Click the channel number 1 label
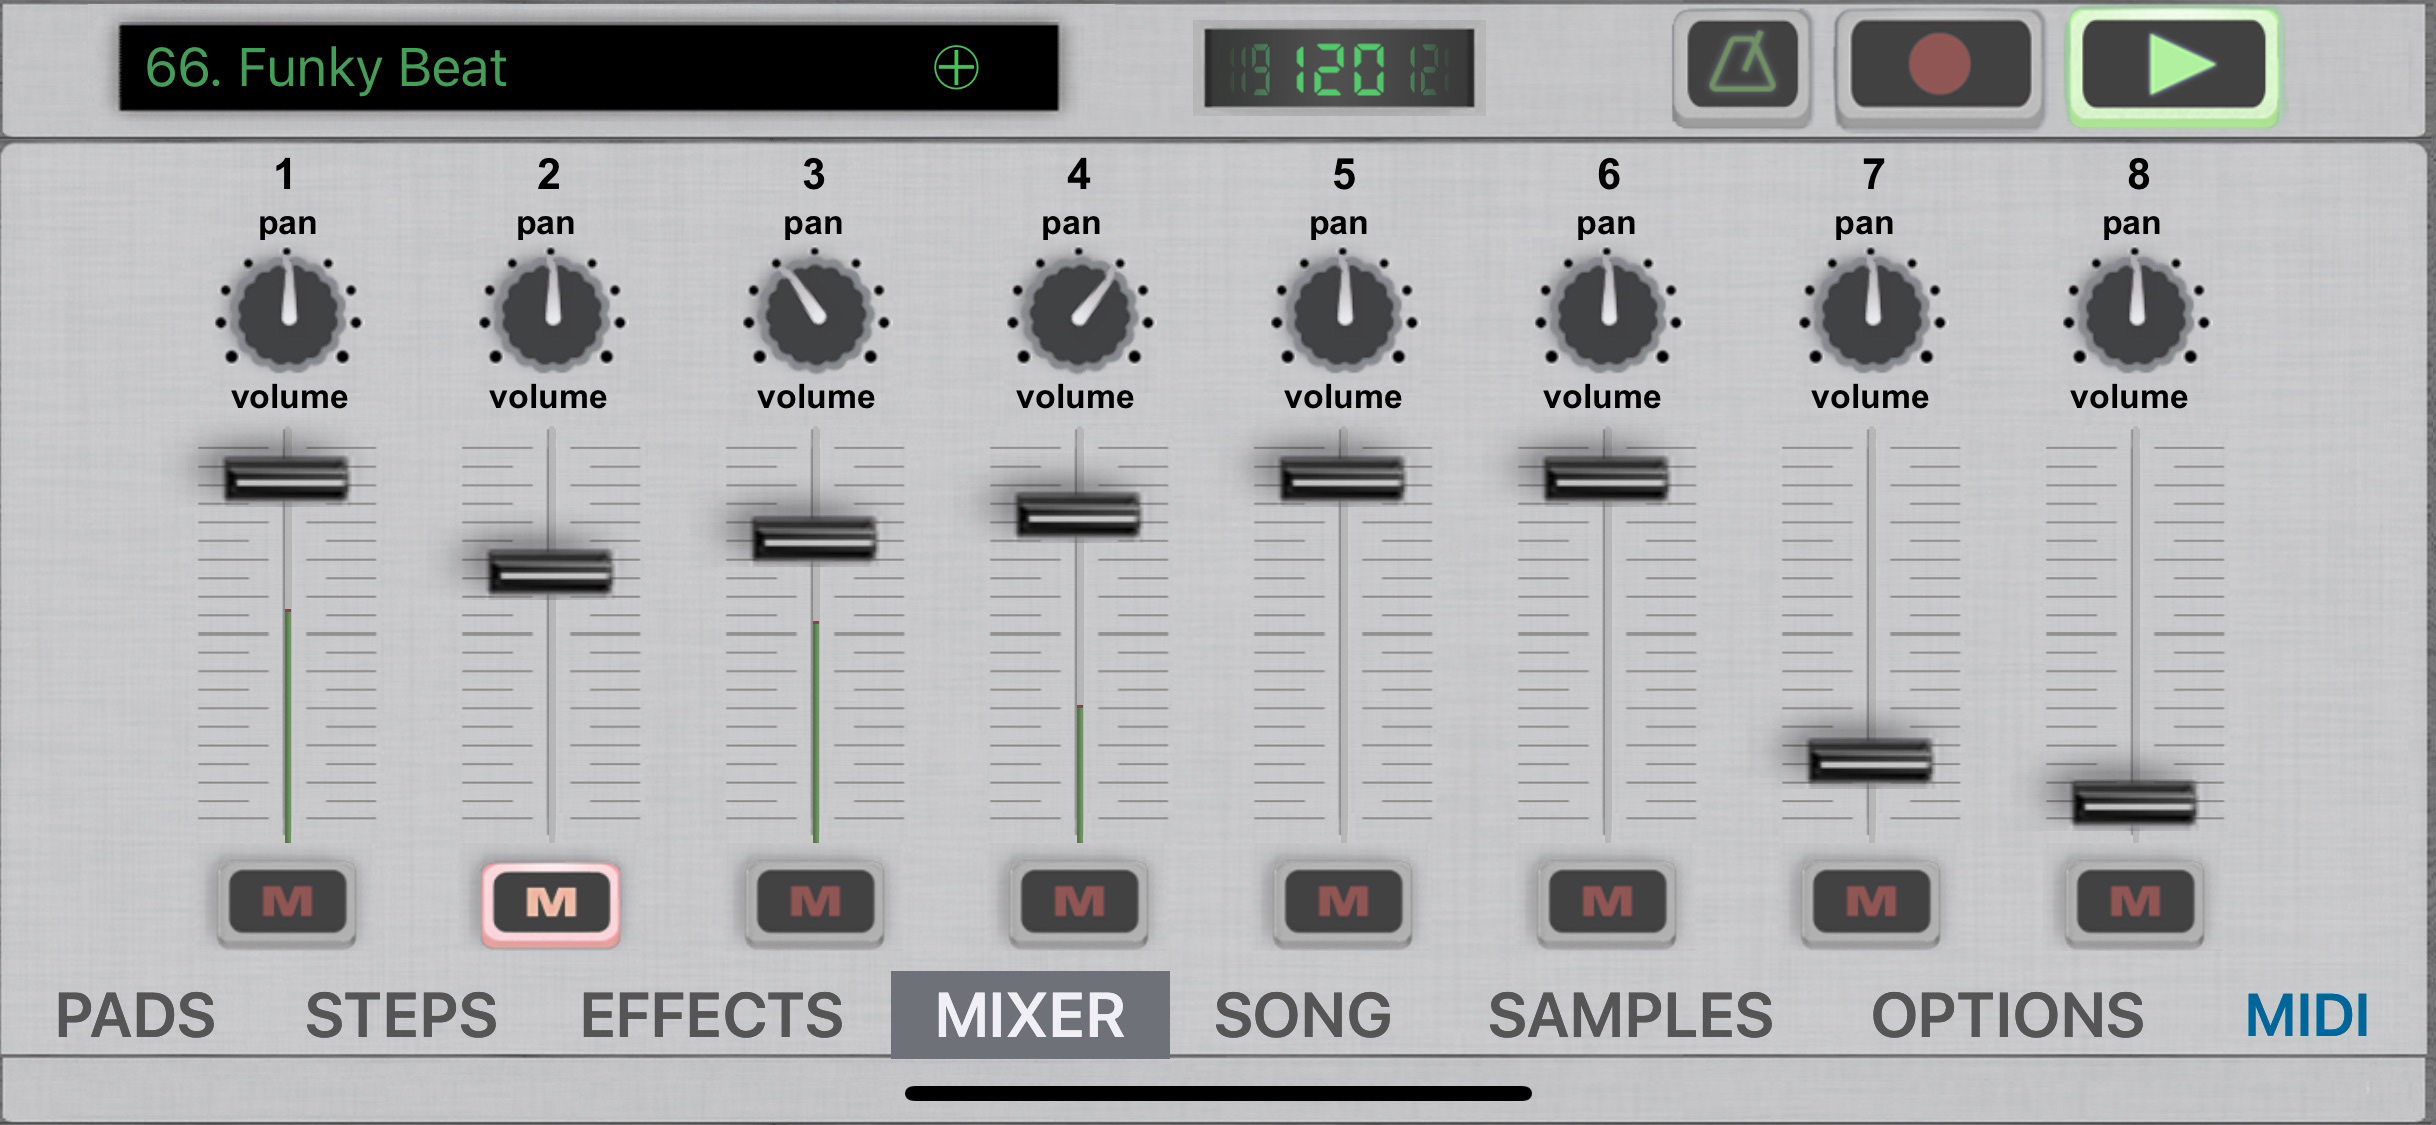The image size is (2436, 1125). (x=285, y=175)
